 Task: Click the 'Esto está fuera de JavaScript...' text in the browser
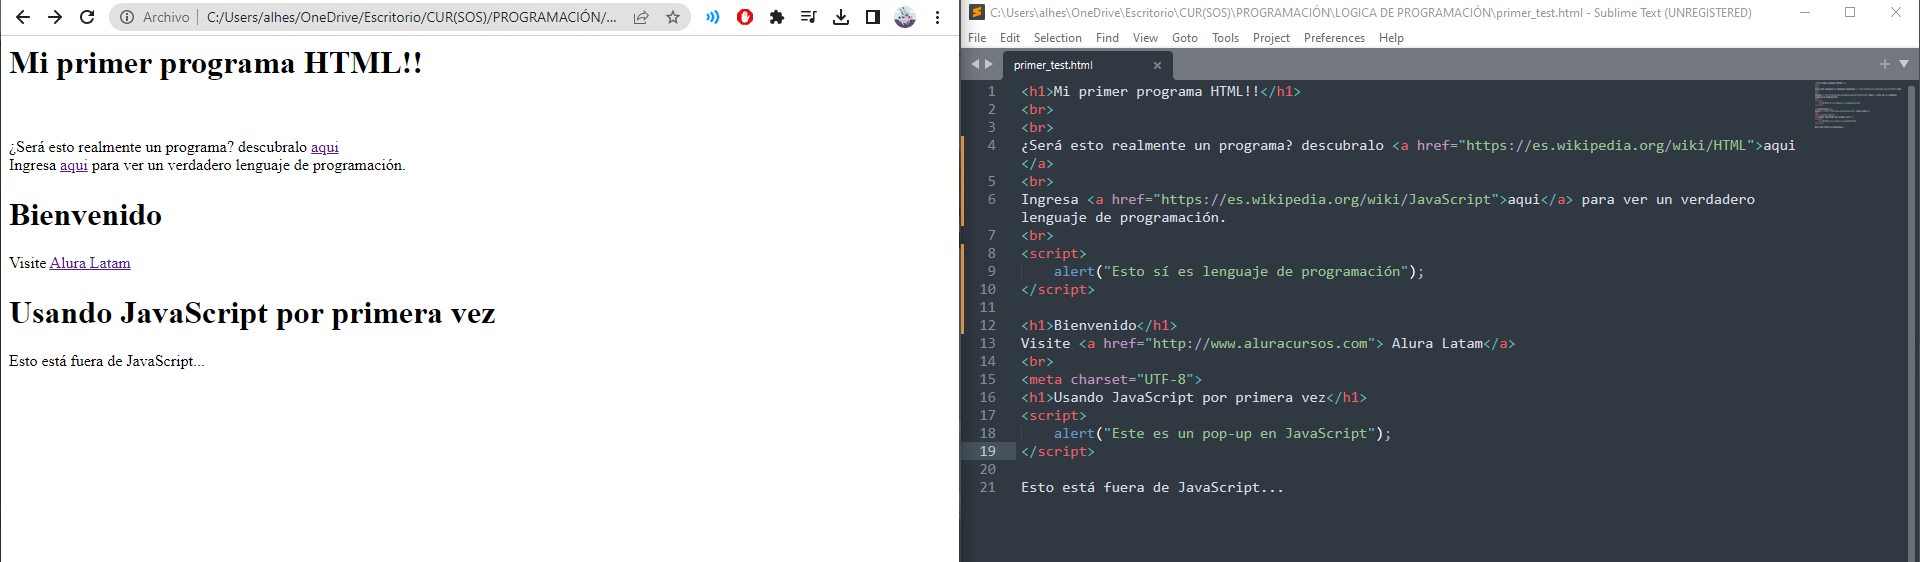pyautogui.click(x=107, y=361)
